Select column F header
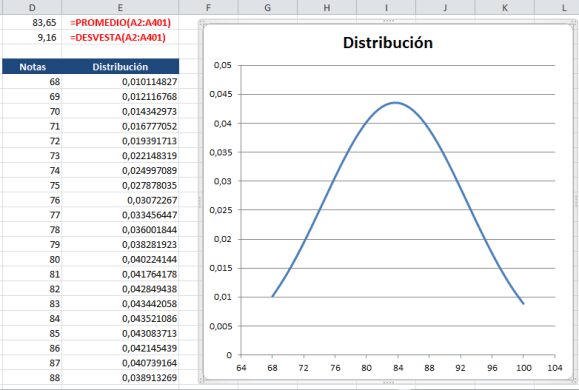 click(x=208, y=7)
